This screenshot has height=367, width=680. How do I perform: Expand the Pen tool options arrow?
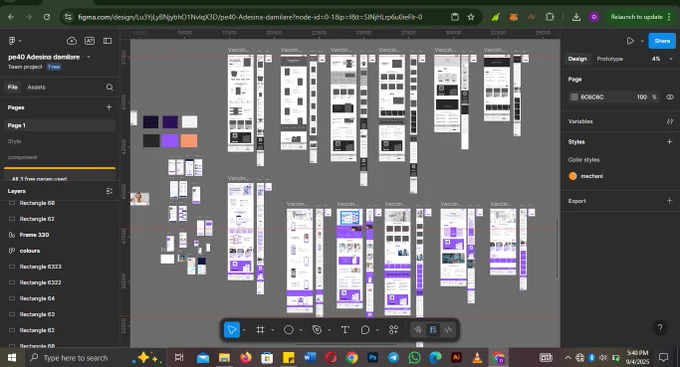[x=329, y=330]
